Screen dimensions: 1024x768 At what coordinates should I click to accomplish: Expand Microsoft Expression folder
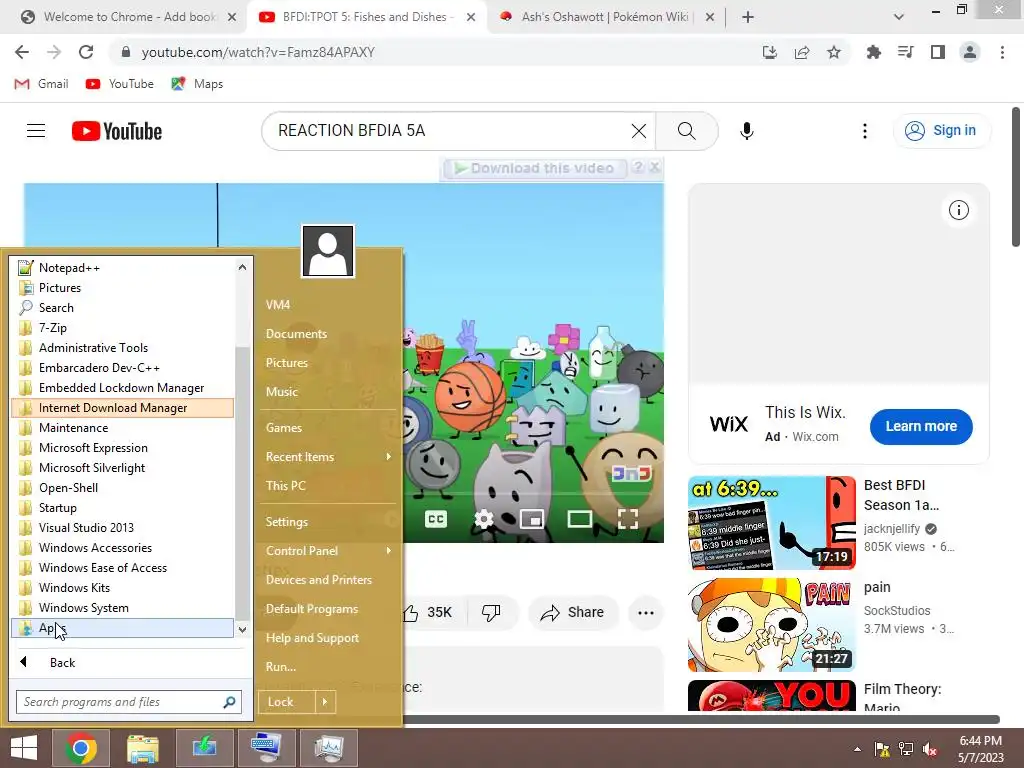coord(123,448)
